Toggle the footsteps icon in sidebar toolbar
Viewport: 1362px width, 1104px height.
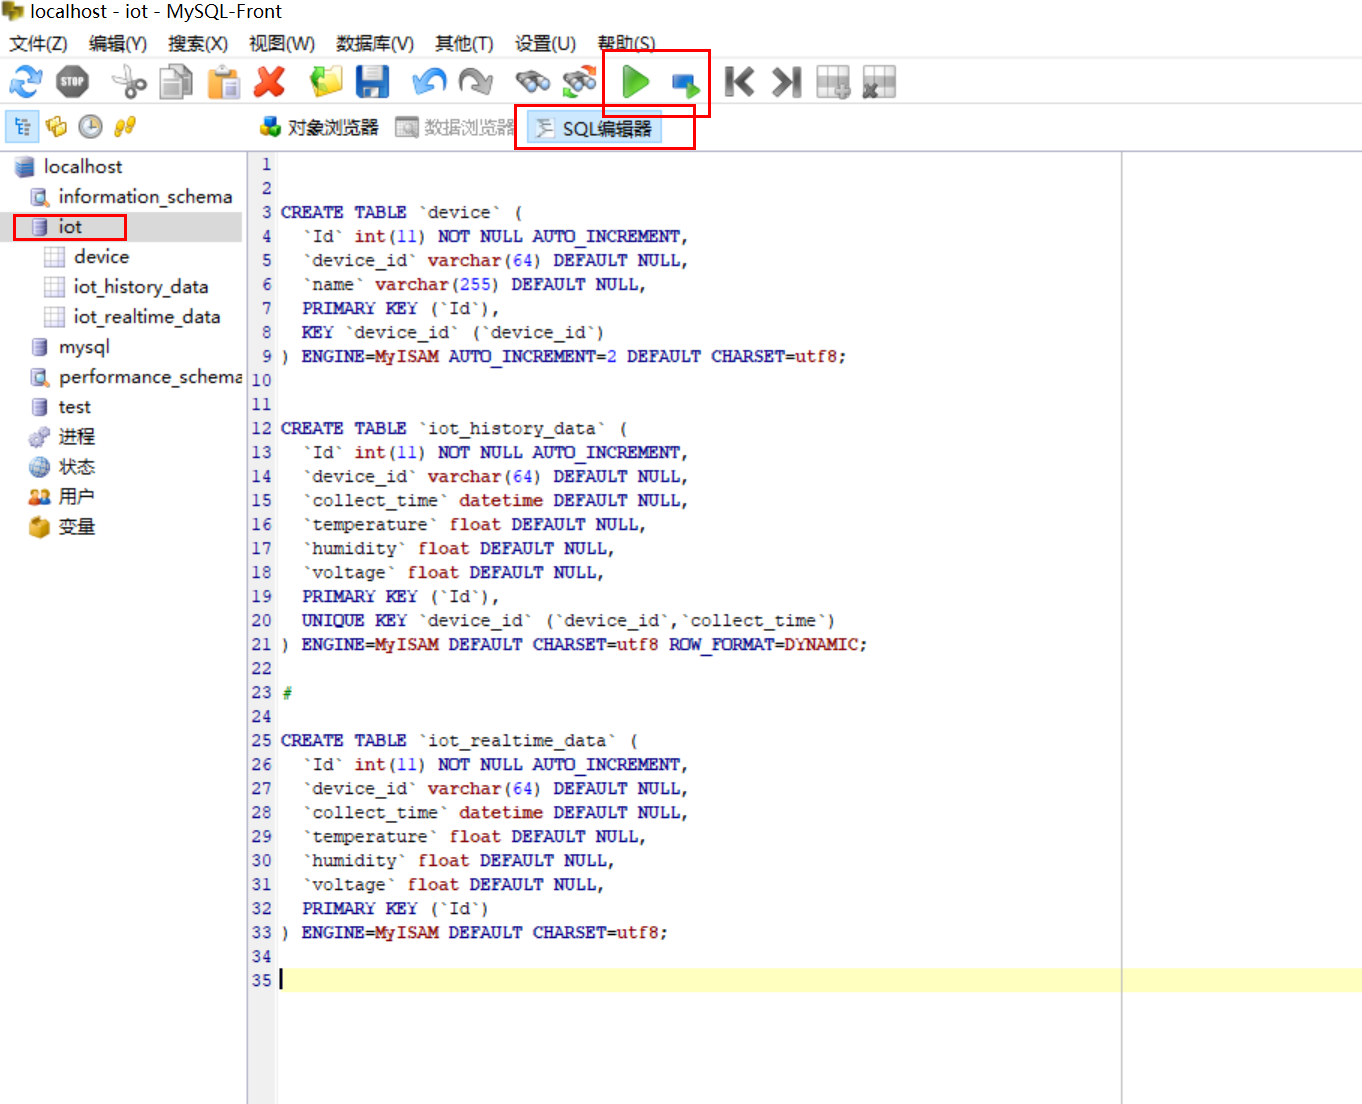click(x=124, y=127)
